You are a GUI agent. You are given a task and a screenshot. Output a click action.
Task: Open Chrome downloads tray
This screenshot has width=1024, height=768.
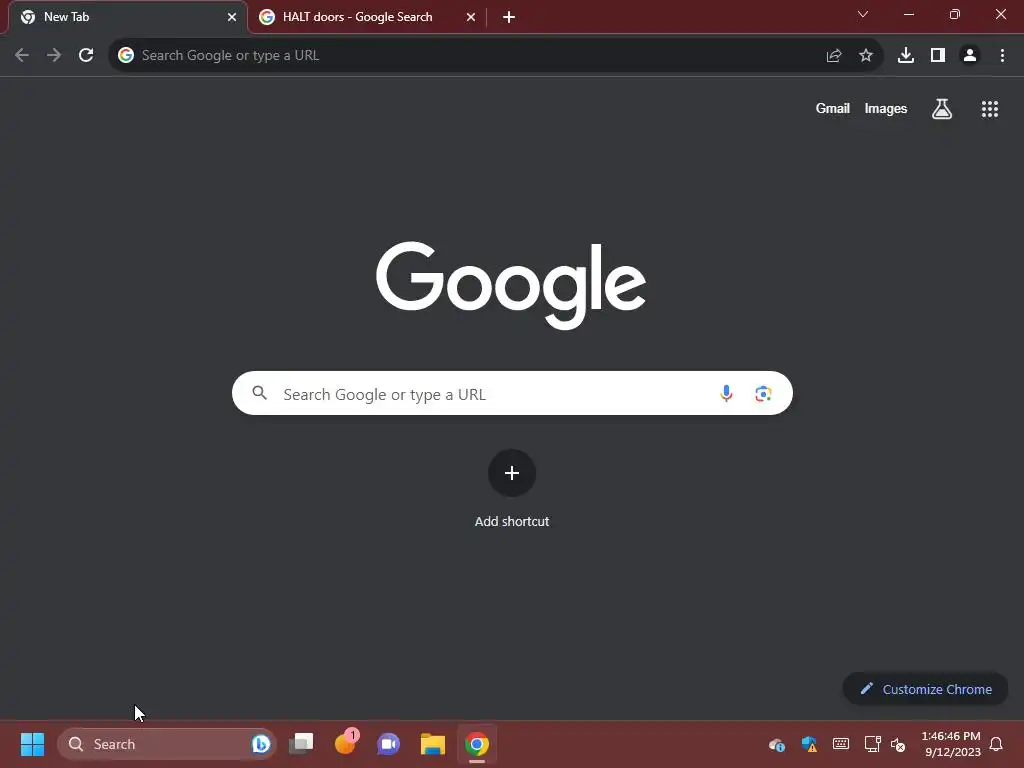[906, 56]
